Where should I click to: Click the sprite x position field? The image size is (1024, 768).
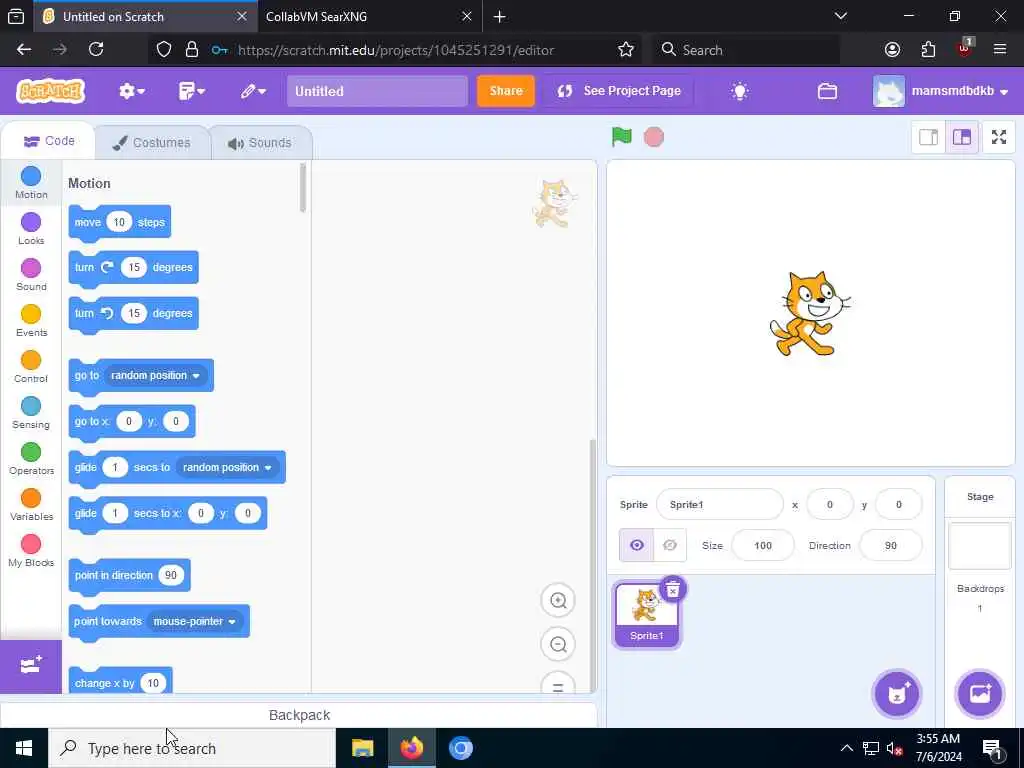click(x=830, y=504)
